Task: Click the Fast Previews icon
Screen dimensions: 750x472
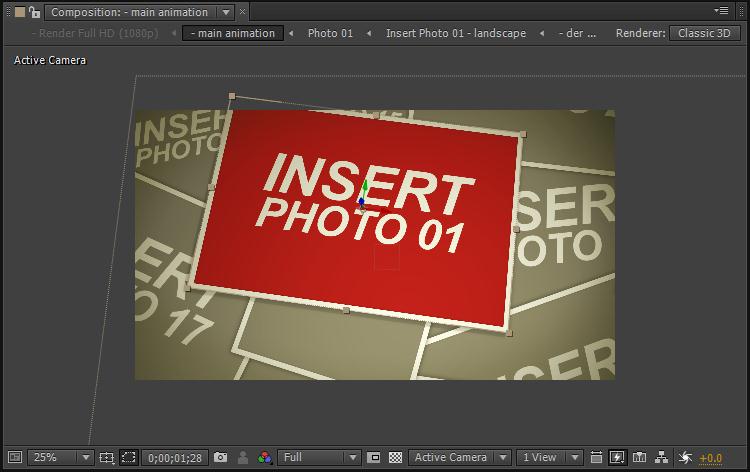Action: pos(618,457)
